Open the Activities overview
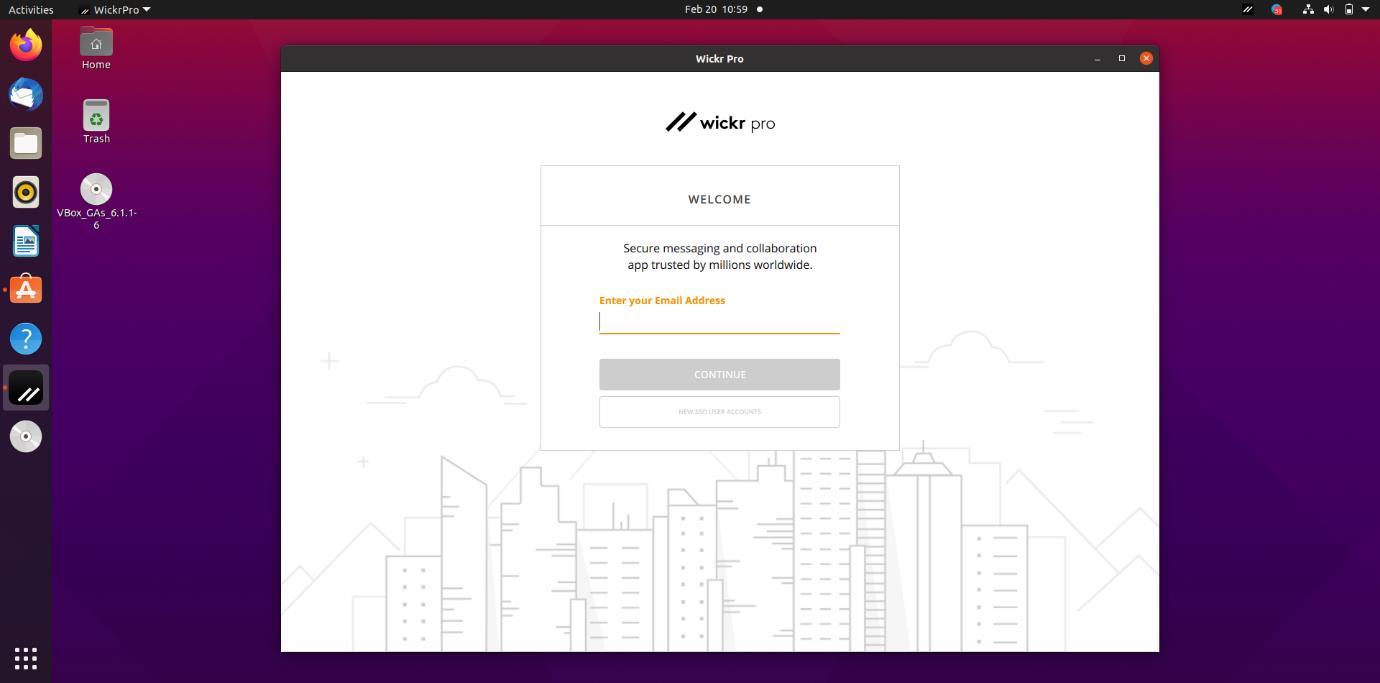Image resolution: width=1380 pixels, height=683 pixels. click(31, 9)
